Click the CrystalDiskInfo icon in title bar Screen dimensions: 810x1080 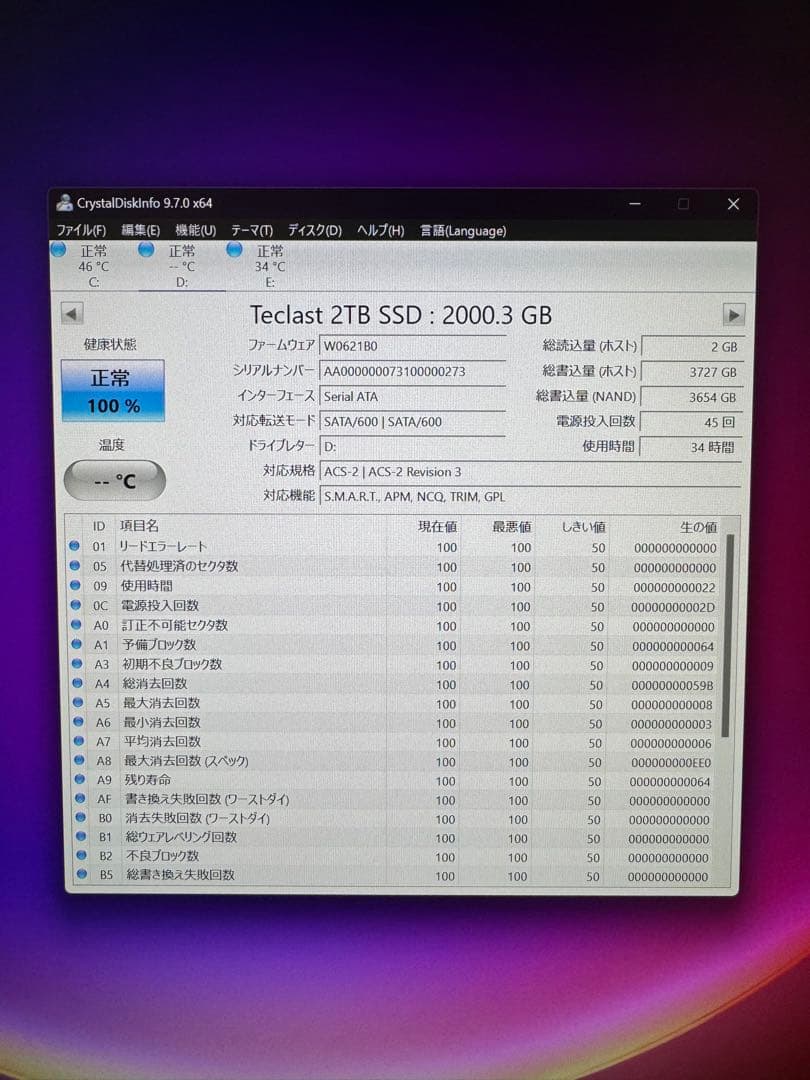click(65, 203)
